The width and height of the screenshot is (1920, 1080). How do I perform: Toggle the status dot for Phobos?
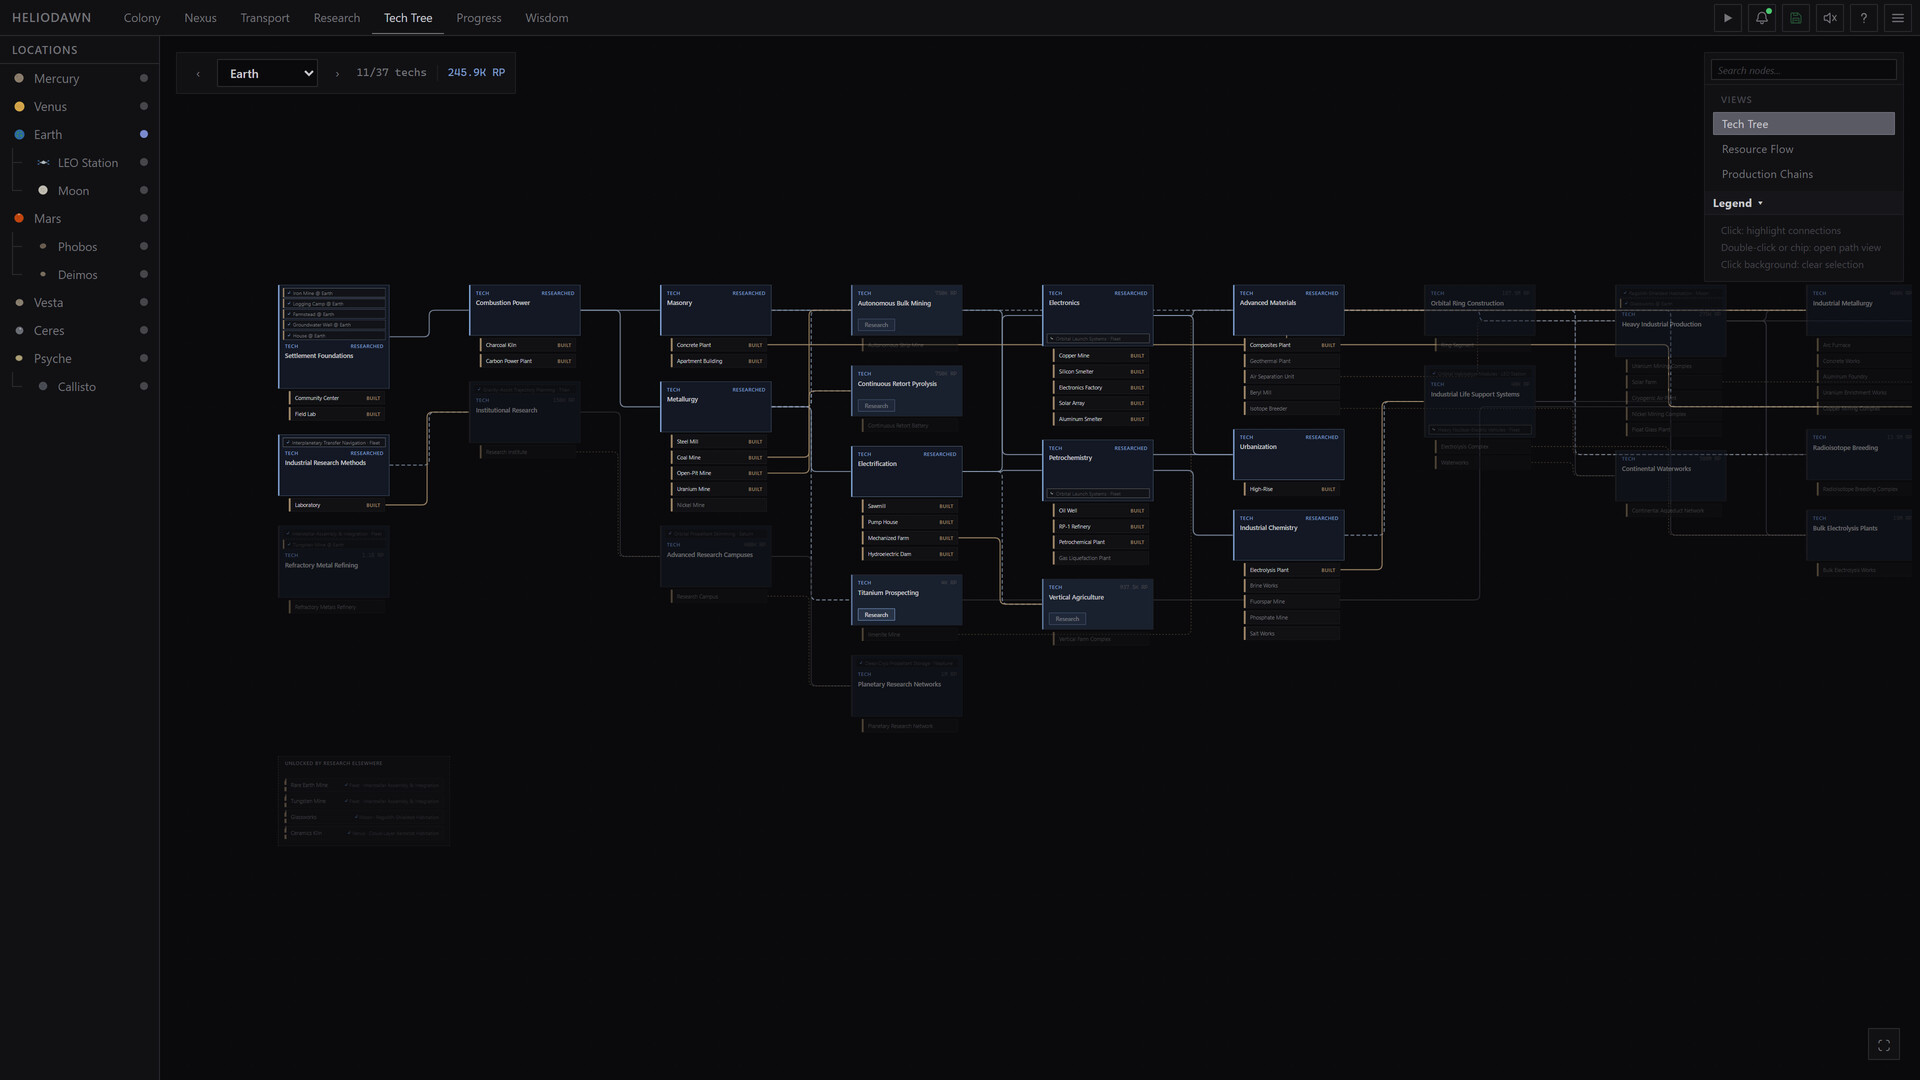(x=144, y=246)
